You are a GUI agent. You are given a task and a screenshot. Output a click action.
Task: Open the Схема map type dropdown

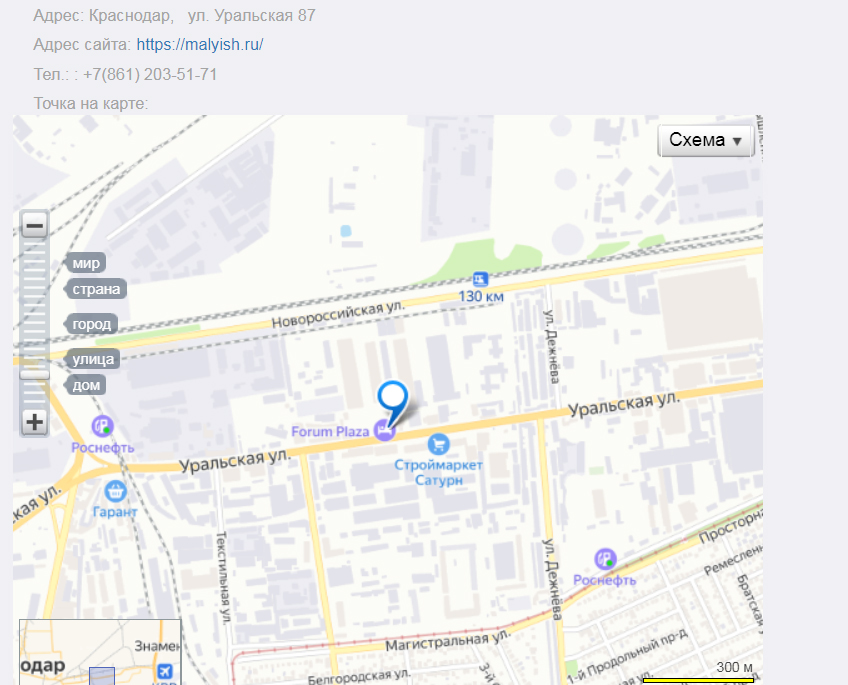pyautogui.click(x=705, y=141)
